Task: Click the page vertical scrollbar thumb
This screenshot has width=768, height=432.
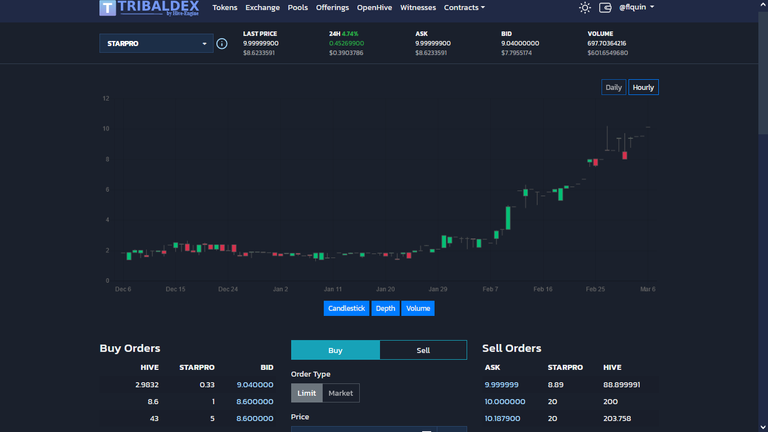Action: tap(763, 71)
